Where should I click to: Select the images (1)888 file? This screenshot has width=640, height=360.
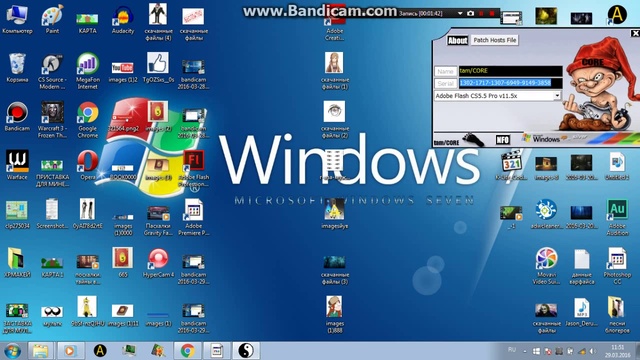pyautogui.click(x=334, y=315)
